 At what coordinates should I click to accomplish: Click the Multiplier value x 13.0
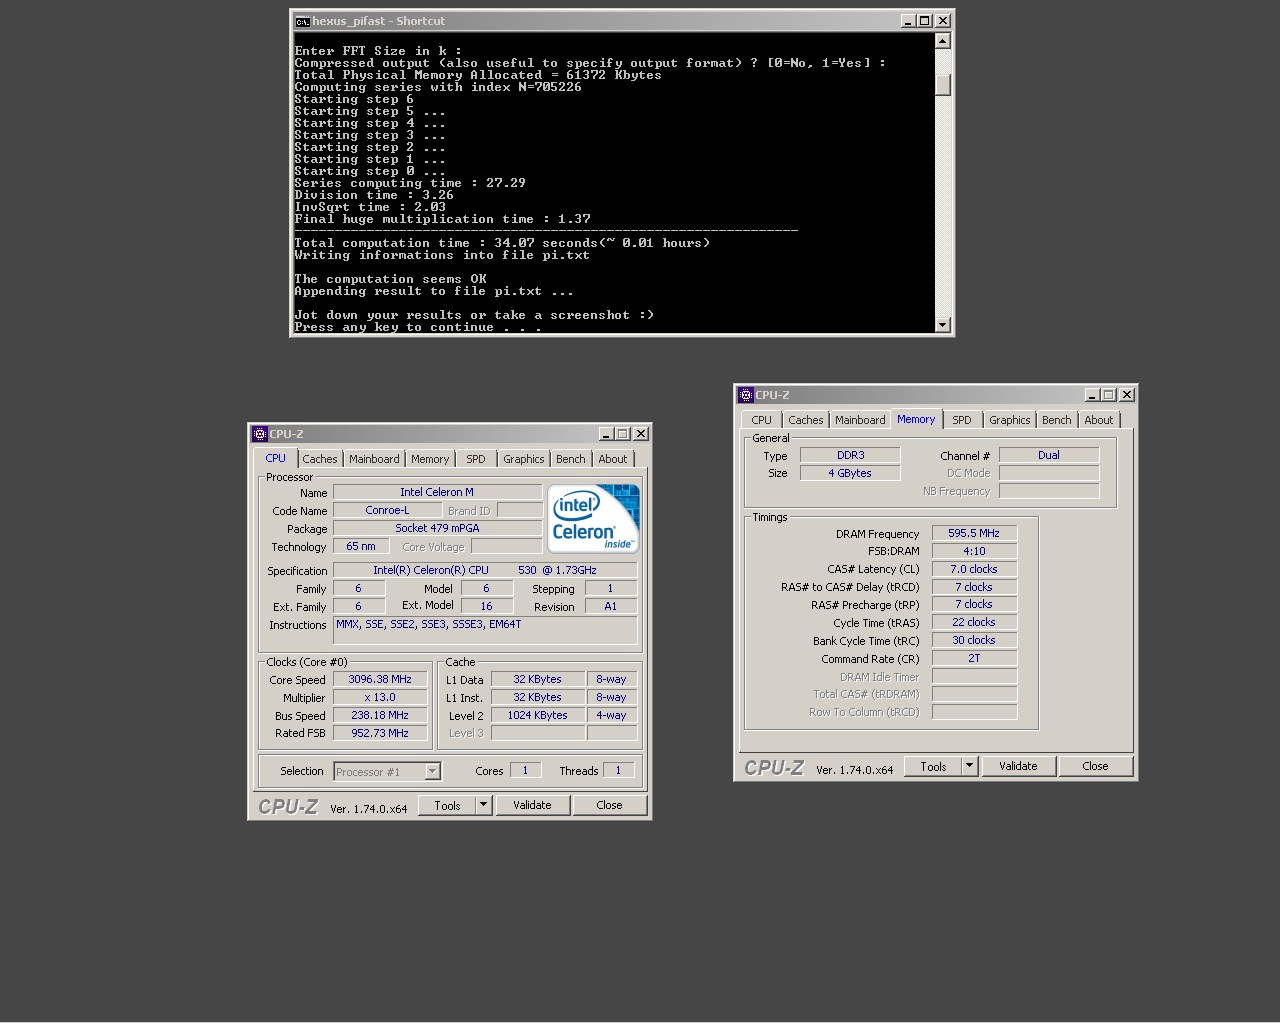pos(380,697)
